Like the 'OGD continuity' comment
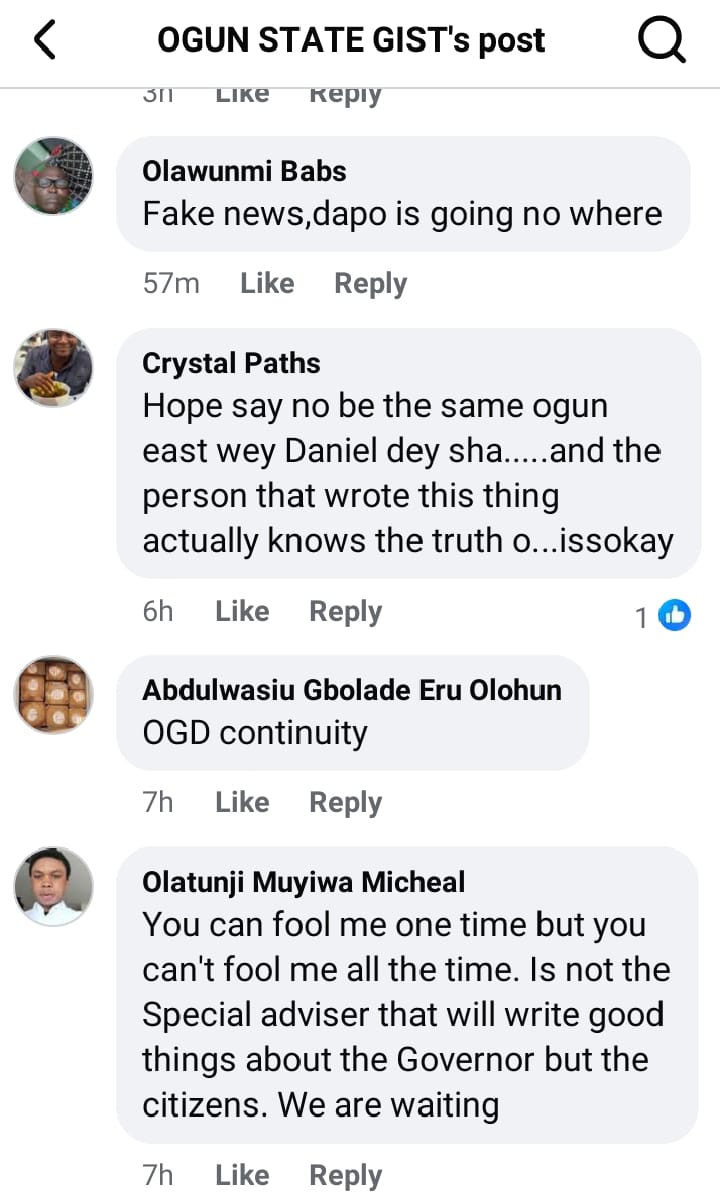 coord(242,803)
